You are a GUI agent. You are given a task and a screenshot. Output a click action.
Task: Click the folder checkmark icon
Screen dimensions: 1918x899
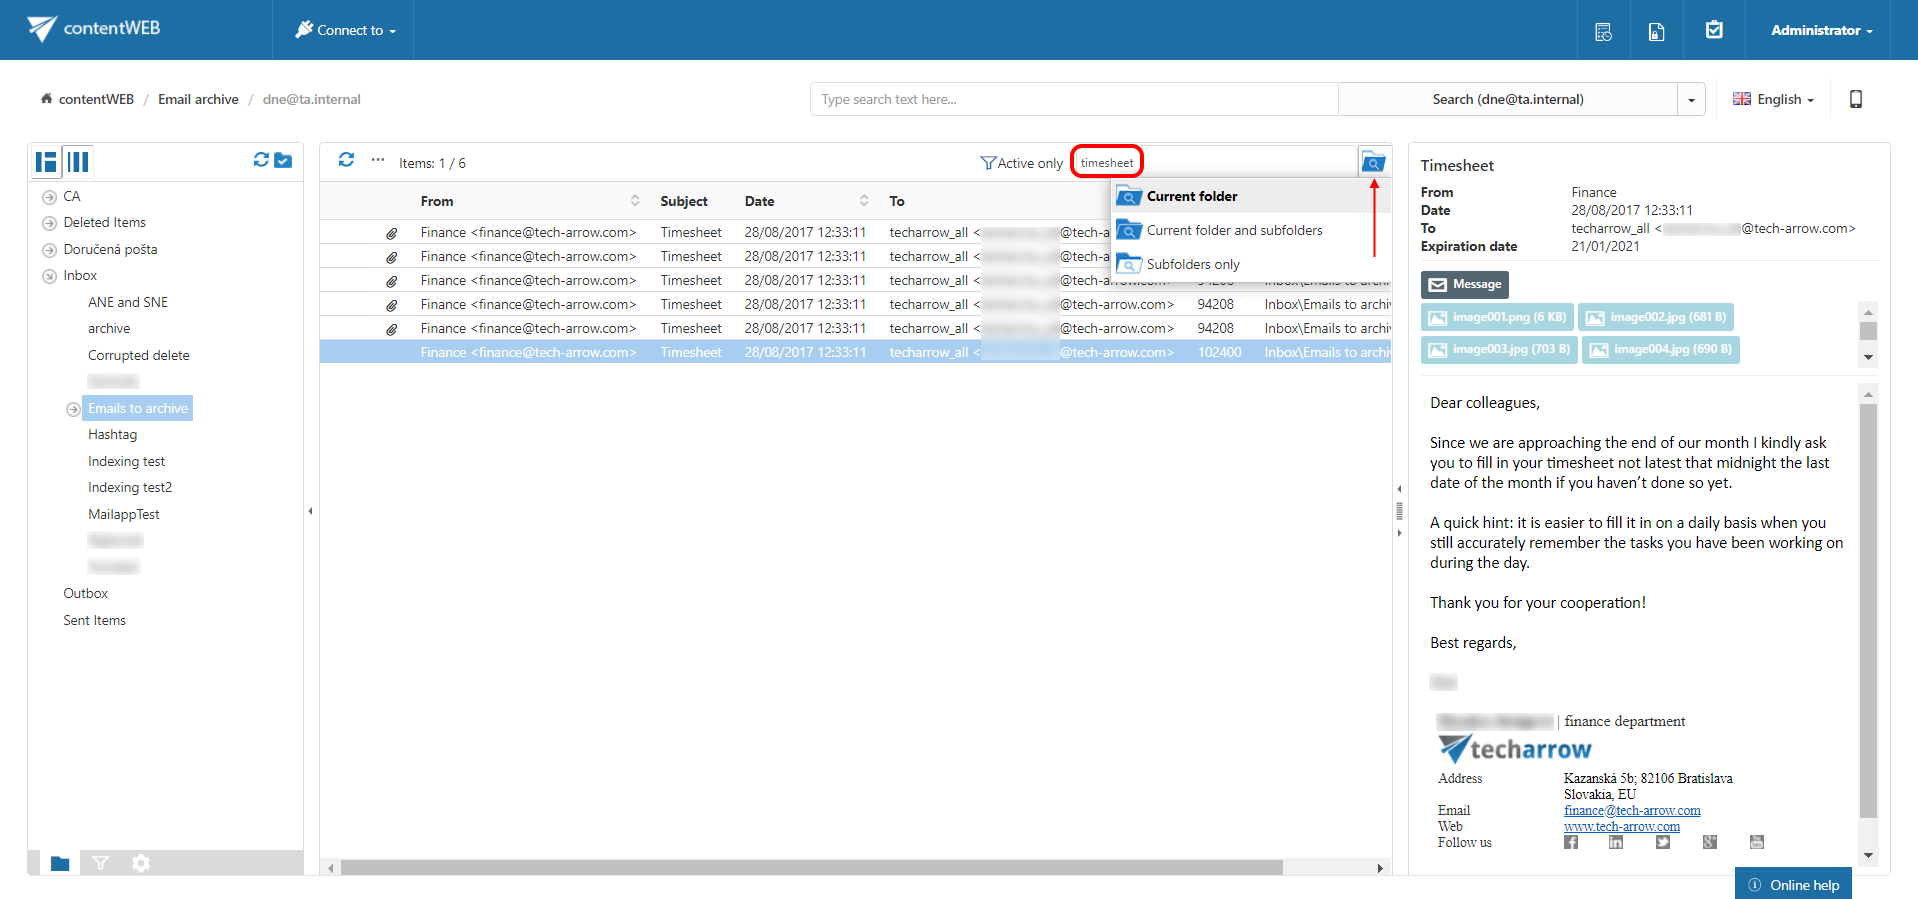point(283,160)
